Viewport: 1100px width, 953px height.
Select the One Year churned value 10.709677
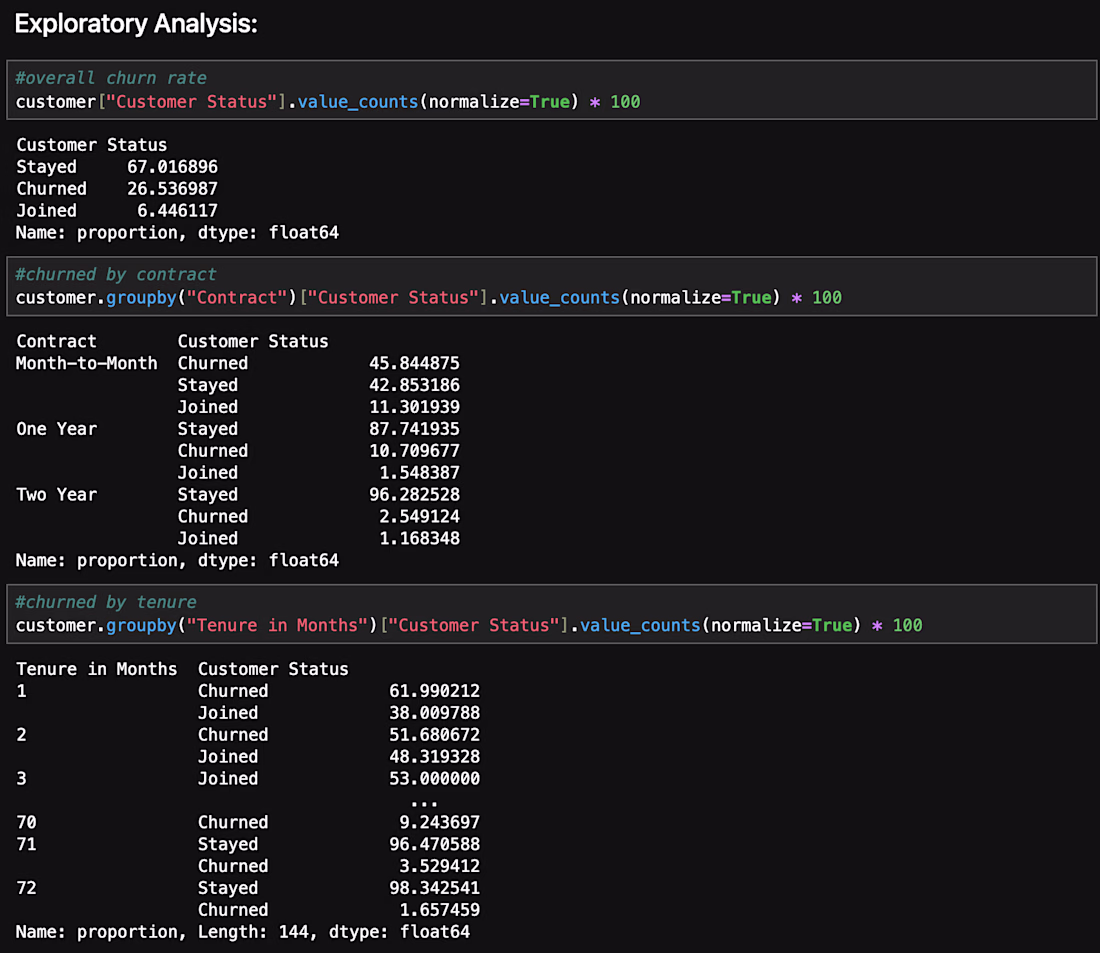(415, 451)
